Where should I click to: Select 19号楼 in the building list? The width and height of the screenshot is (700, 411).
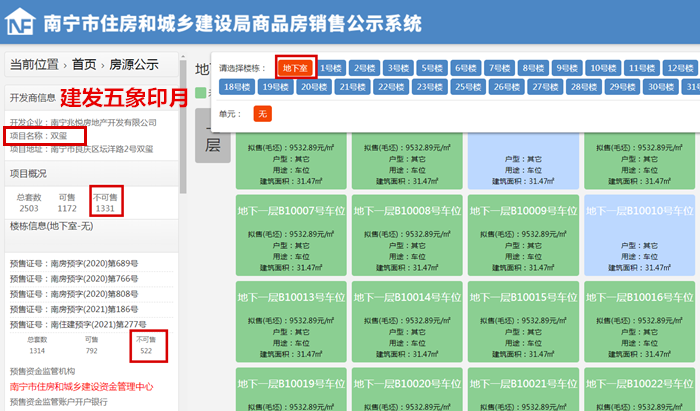click(275, 87)
